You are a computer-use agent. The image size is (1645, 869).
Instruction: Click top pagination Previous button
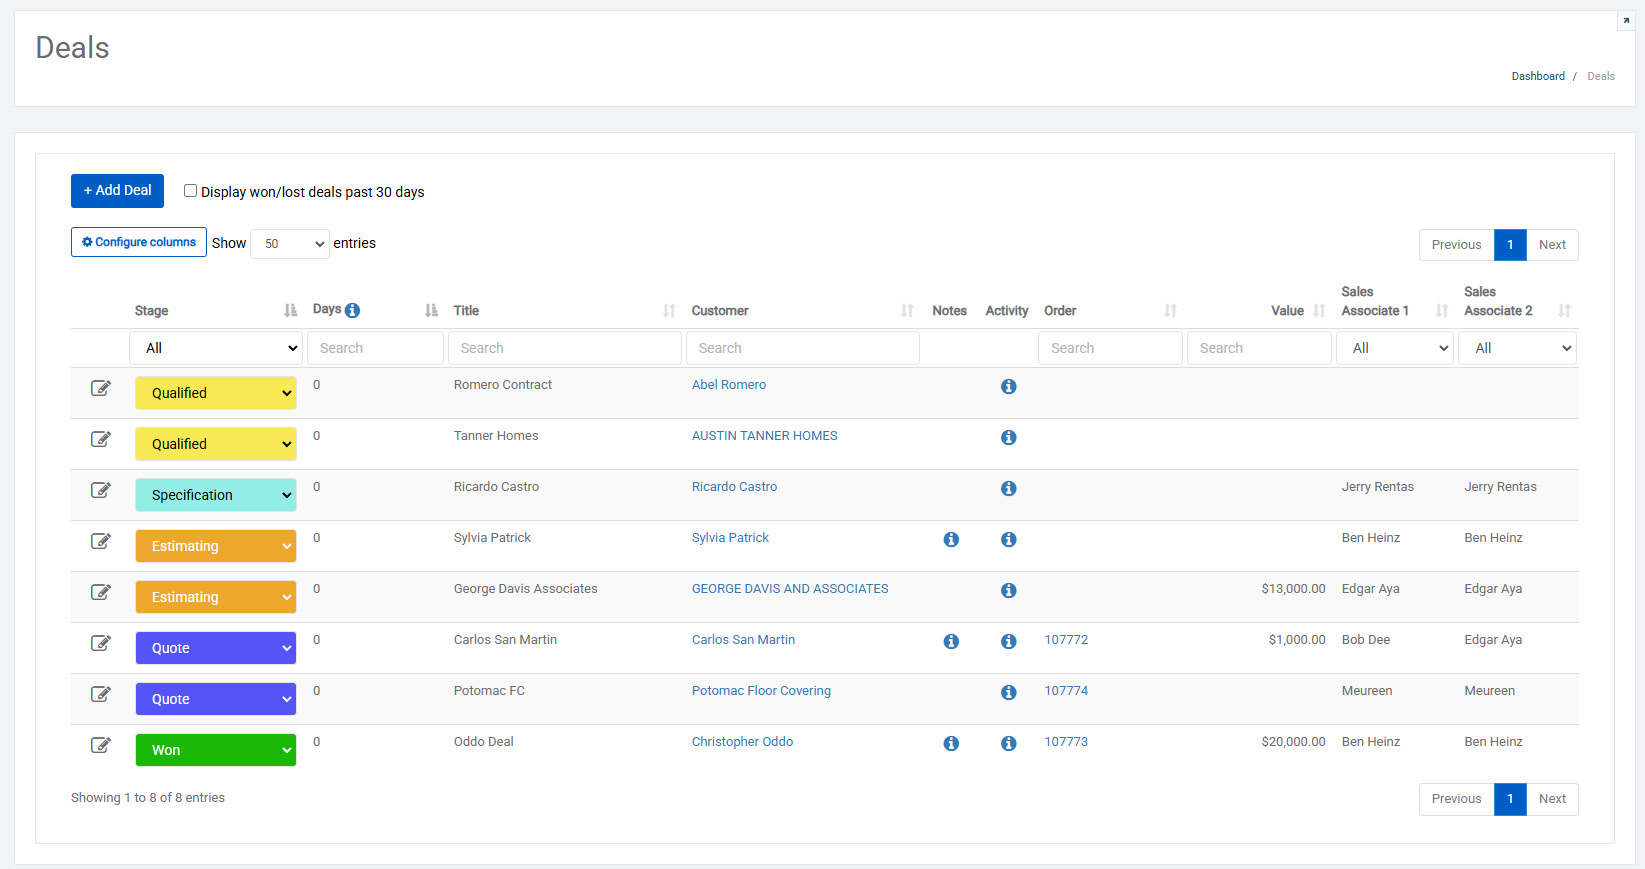[x=1456, y=245]
